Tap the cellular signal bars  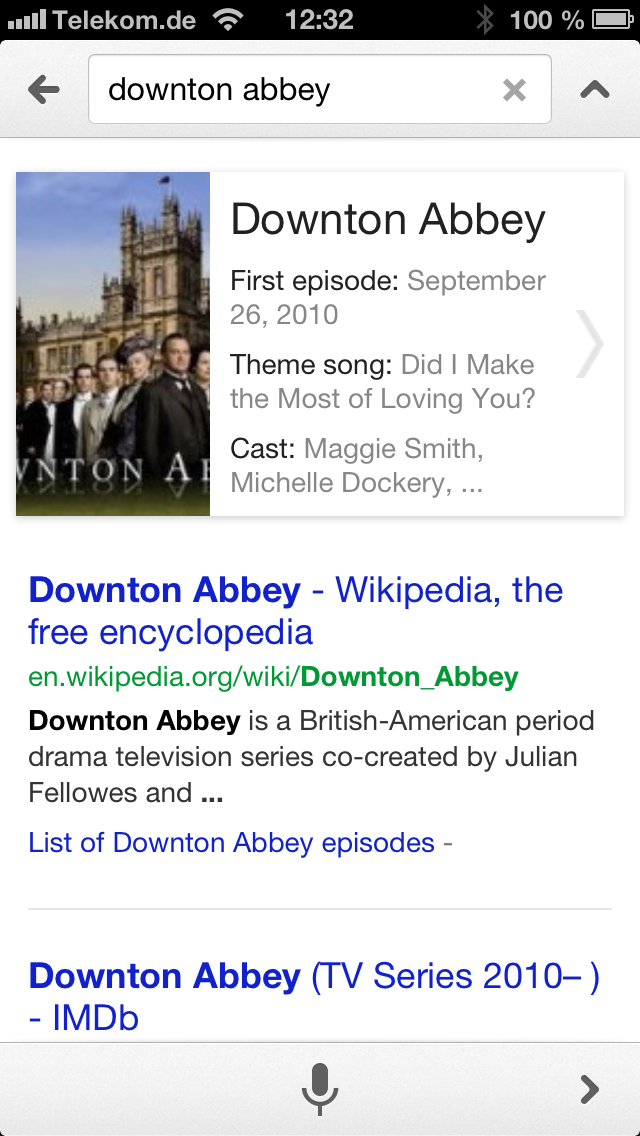(x=26, y=19)
